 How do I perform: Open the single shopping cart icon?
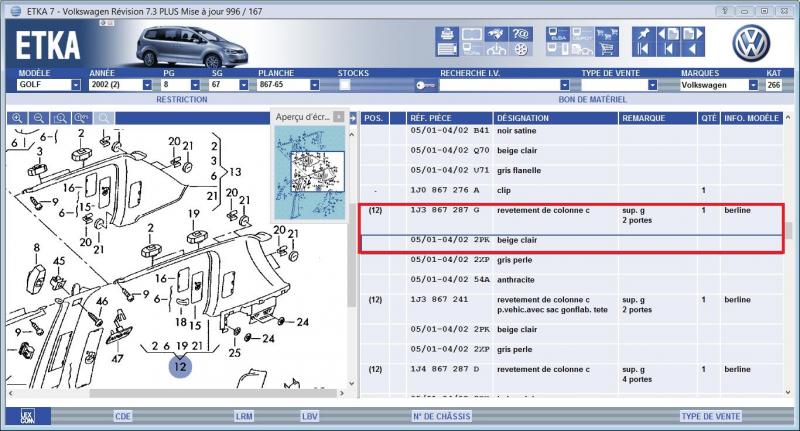point(607,49)
